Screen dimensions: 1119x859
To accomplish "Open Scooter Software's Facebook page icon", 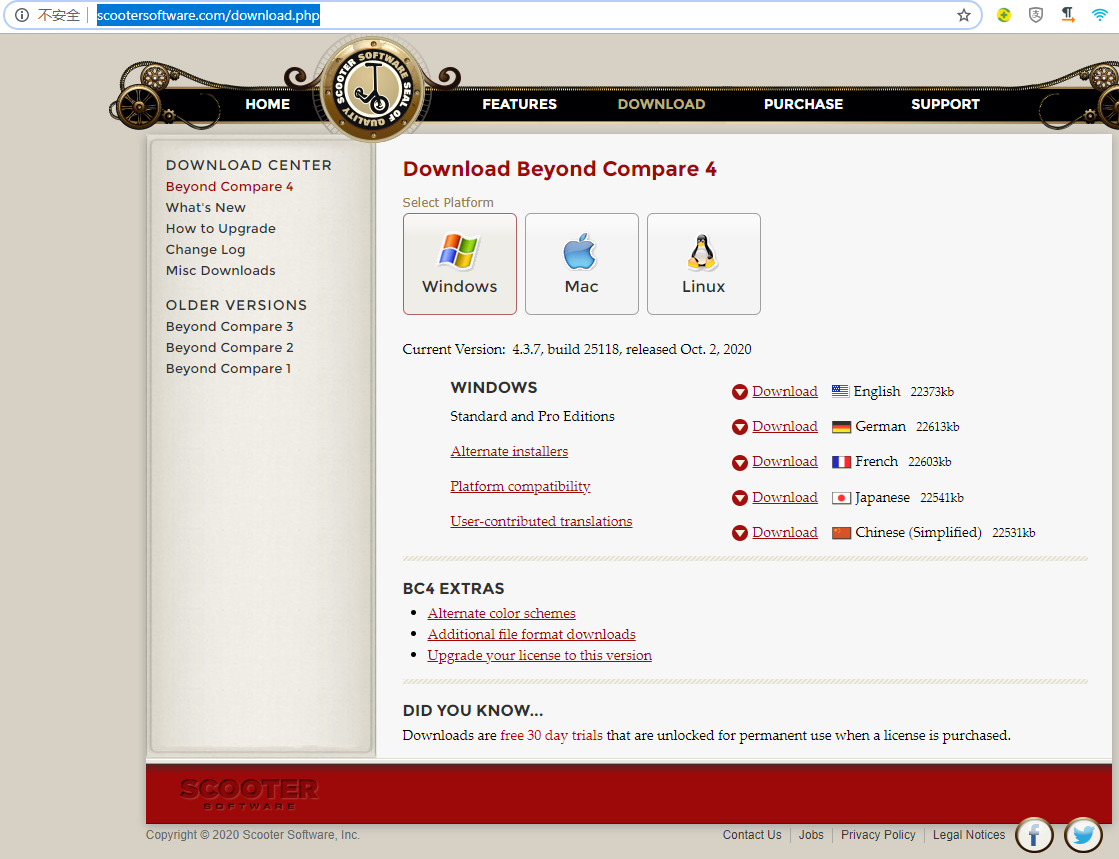I will click(1034, 834).
